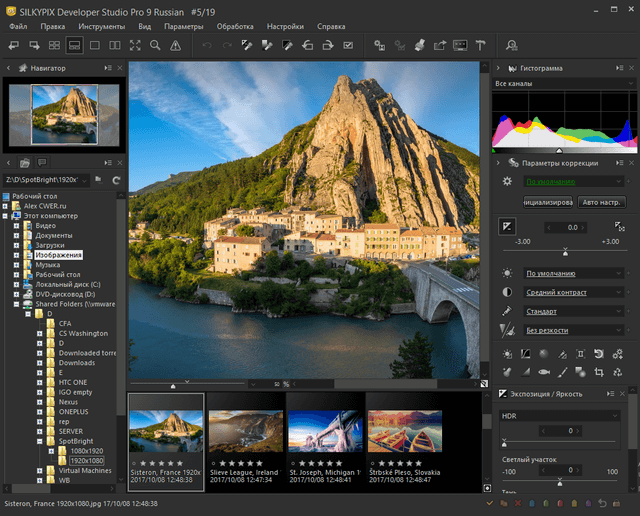The image size is (640, 516).
Task: Click the warning triangle highlight alert icon
Action: (176, 45)
